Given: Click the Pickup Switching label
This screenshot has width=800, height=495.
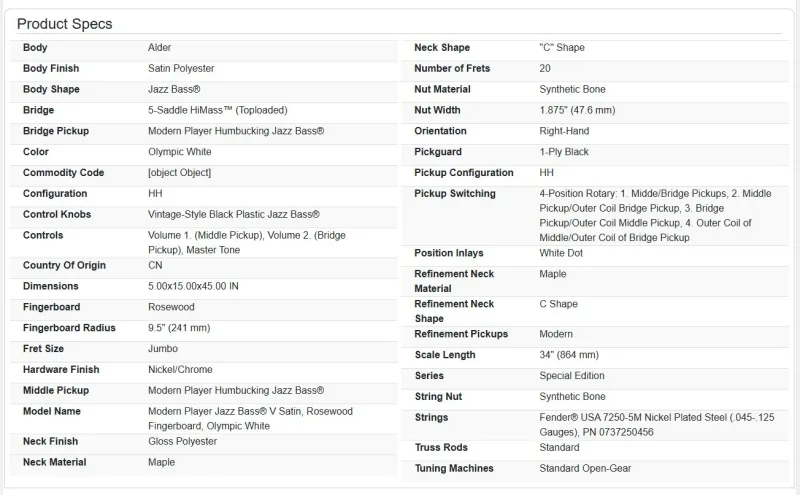Looking at the screenshot, I should point(454,193).
